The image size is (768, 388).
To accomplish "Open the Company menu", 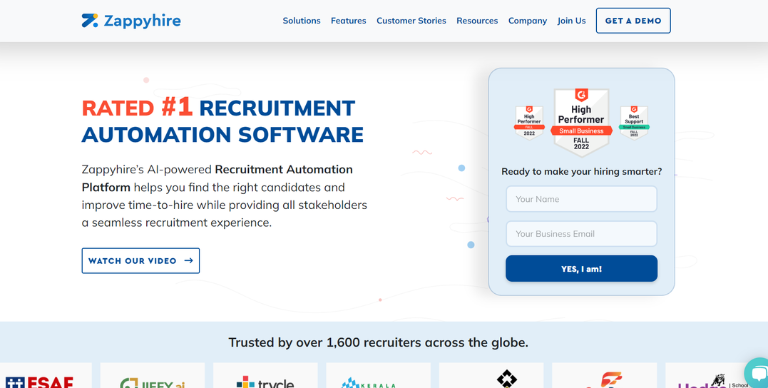I will point(528,21).
